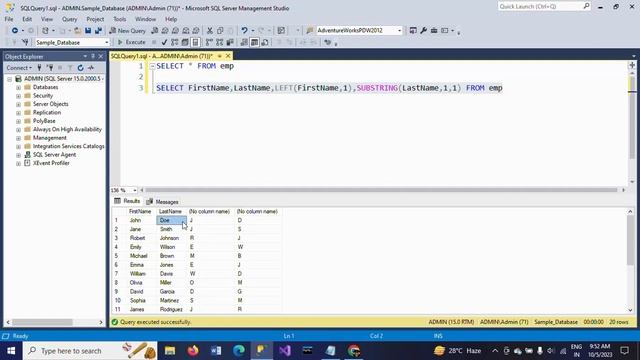This screenshot has width=640, height=360.
Task: Click the New Query toolbar button
Action: coord(127,31)
